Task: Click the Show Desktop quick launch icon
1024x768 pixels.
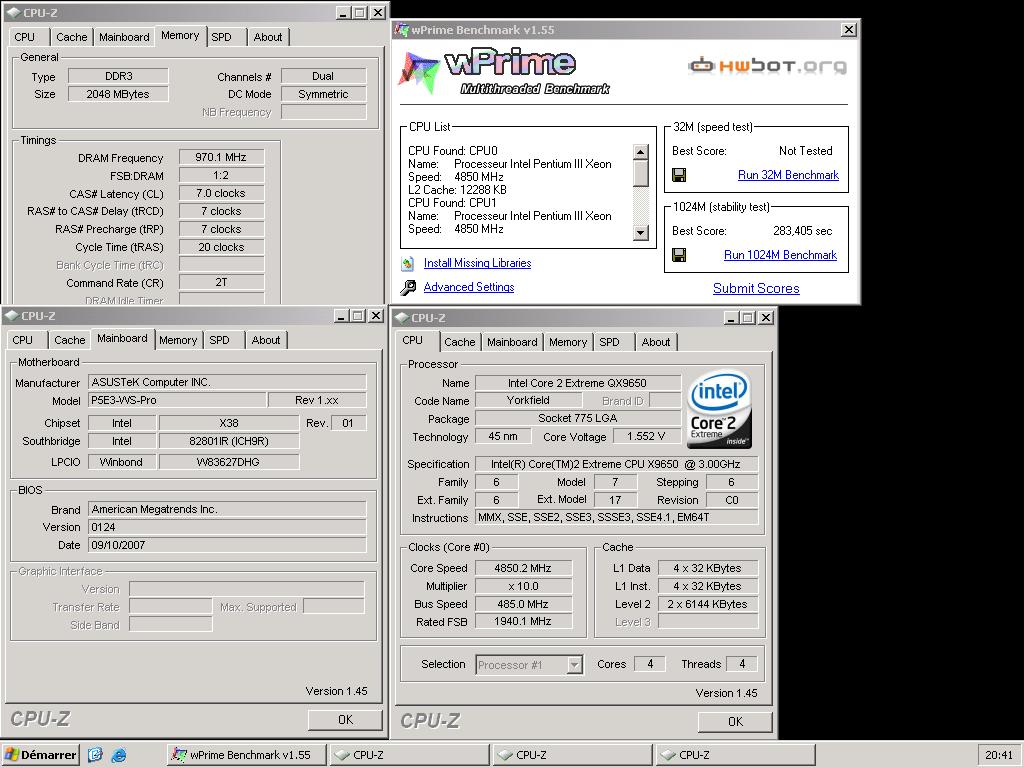Action: click(95, 755)
